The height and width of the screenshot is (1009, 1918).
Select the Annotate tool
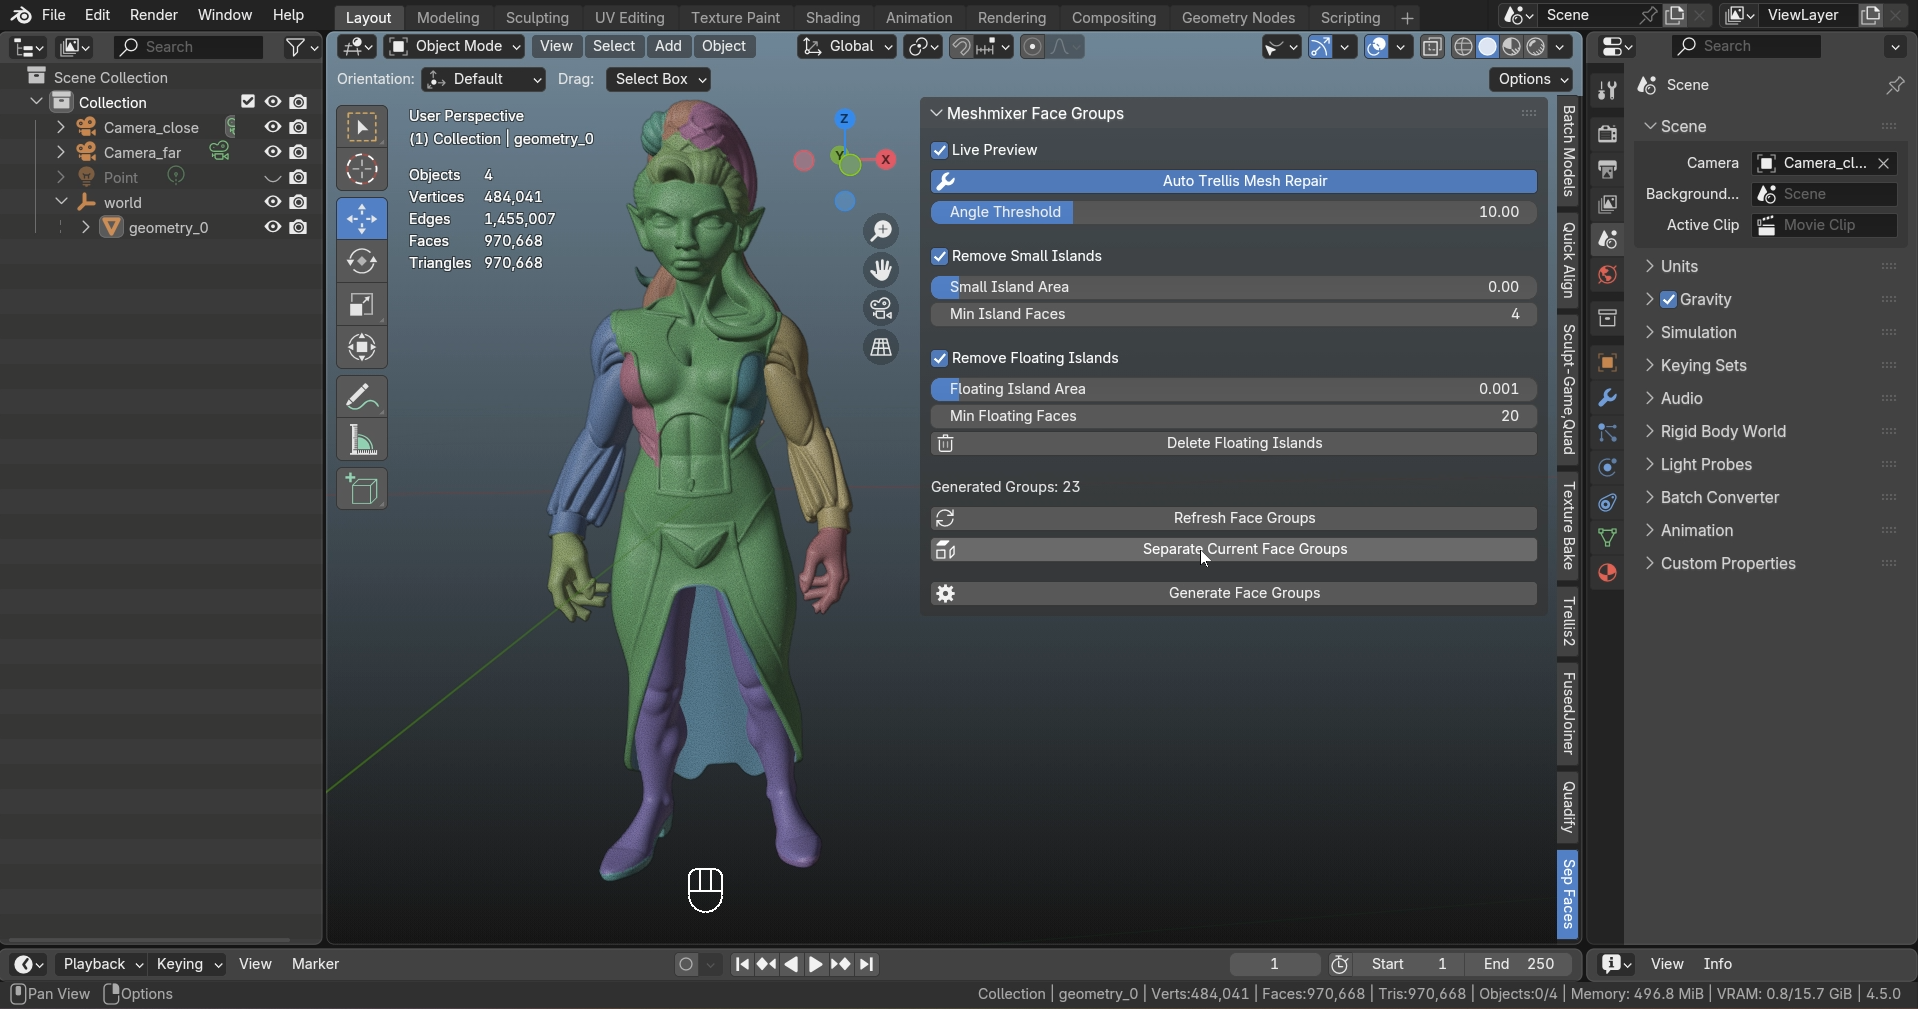click(362, 397)
